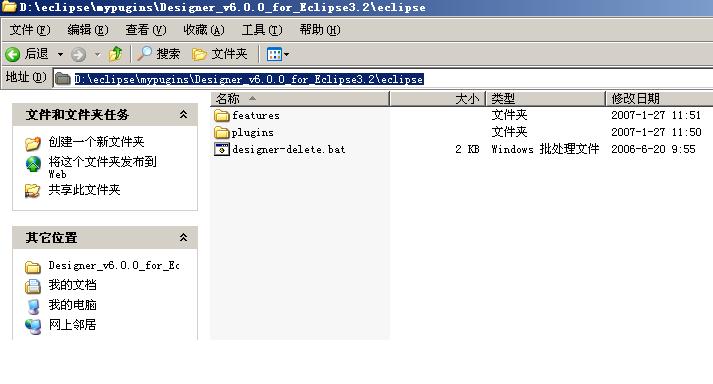Open Forward button history dropdown arrow
Screen dimensions: 713x384
[x=97, y=55]
